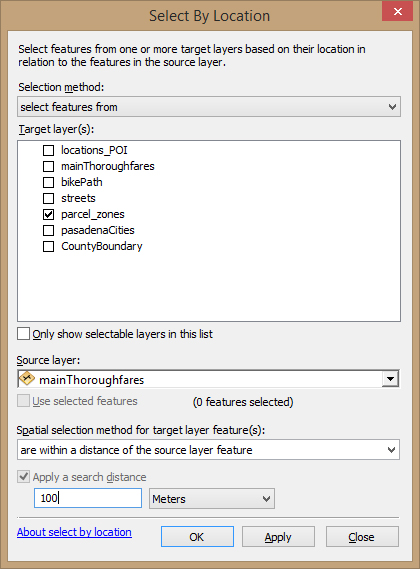Open the Spatial selection method dropdown
Image resolution: width=420 pixels, height=569 pixels.
pyautogui.click(x=208, y=450)
